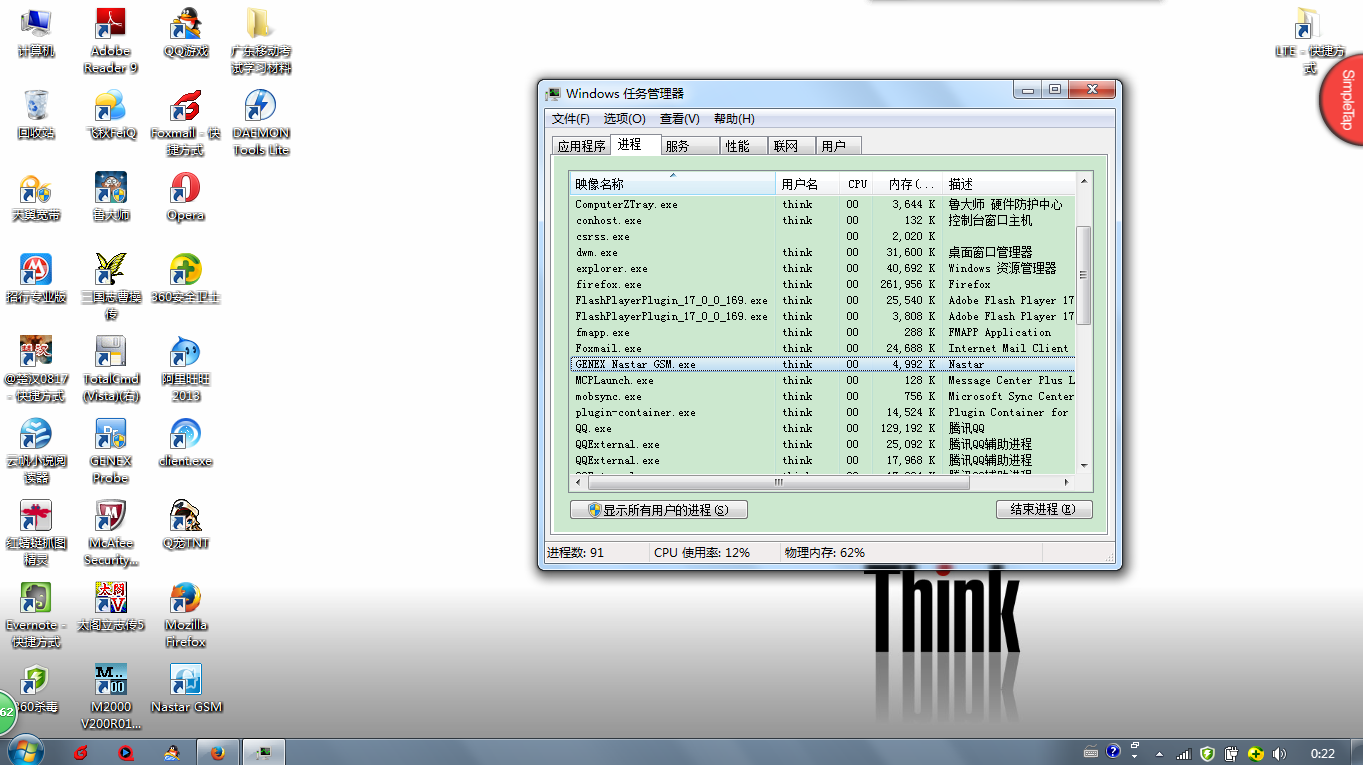Open the 选项(O) menu
The width and height of the screenshot is (1363, 765).
point(624,119)
